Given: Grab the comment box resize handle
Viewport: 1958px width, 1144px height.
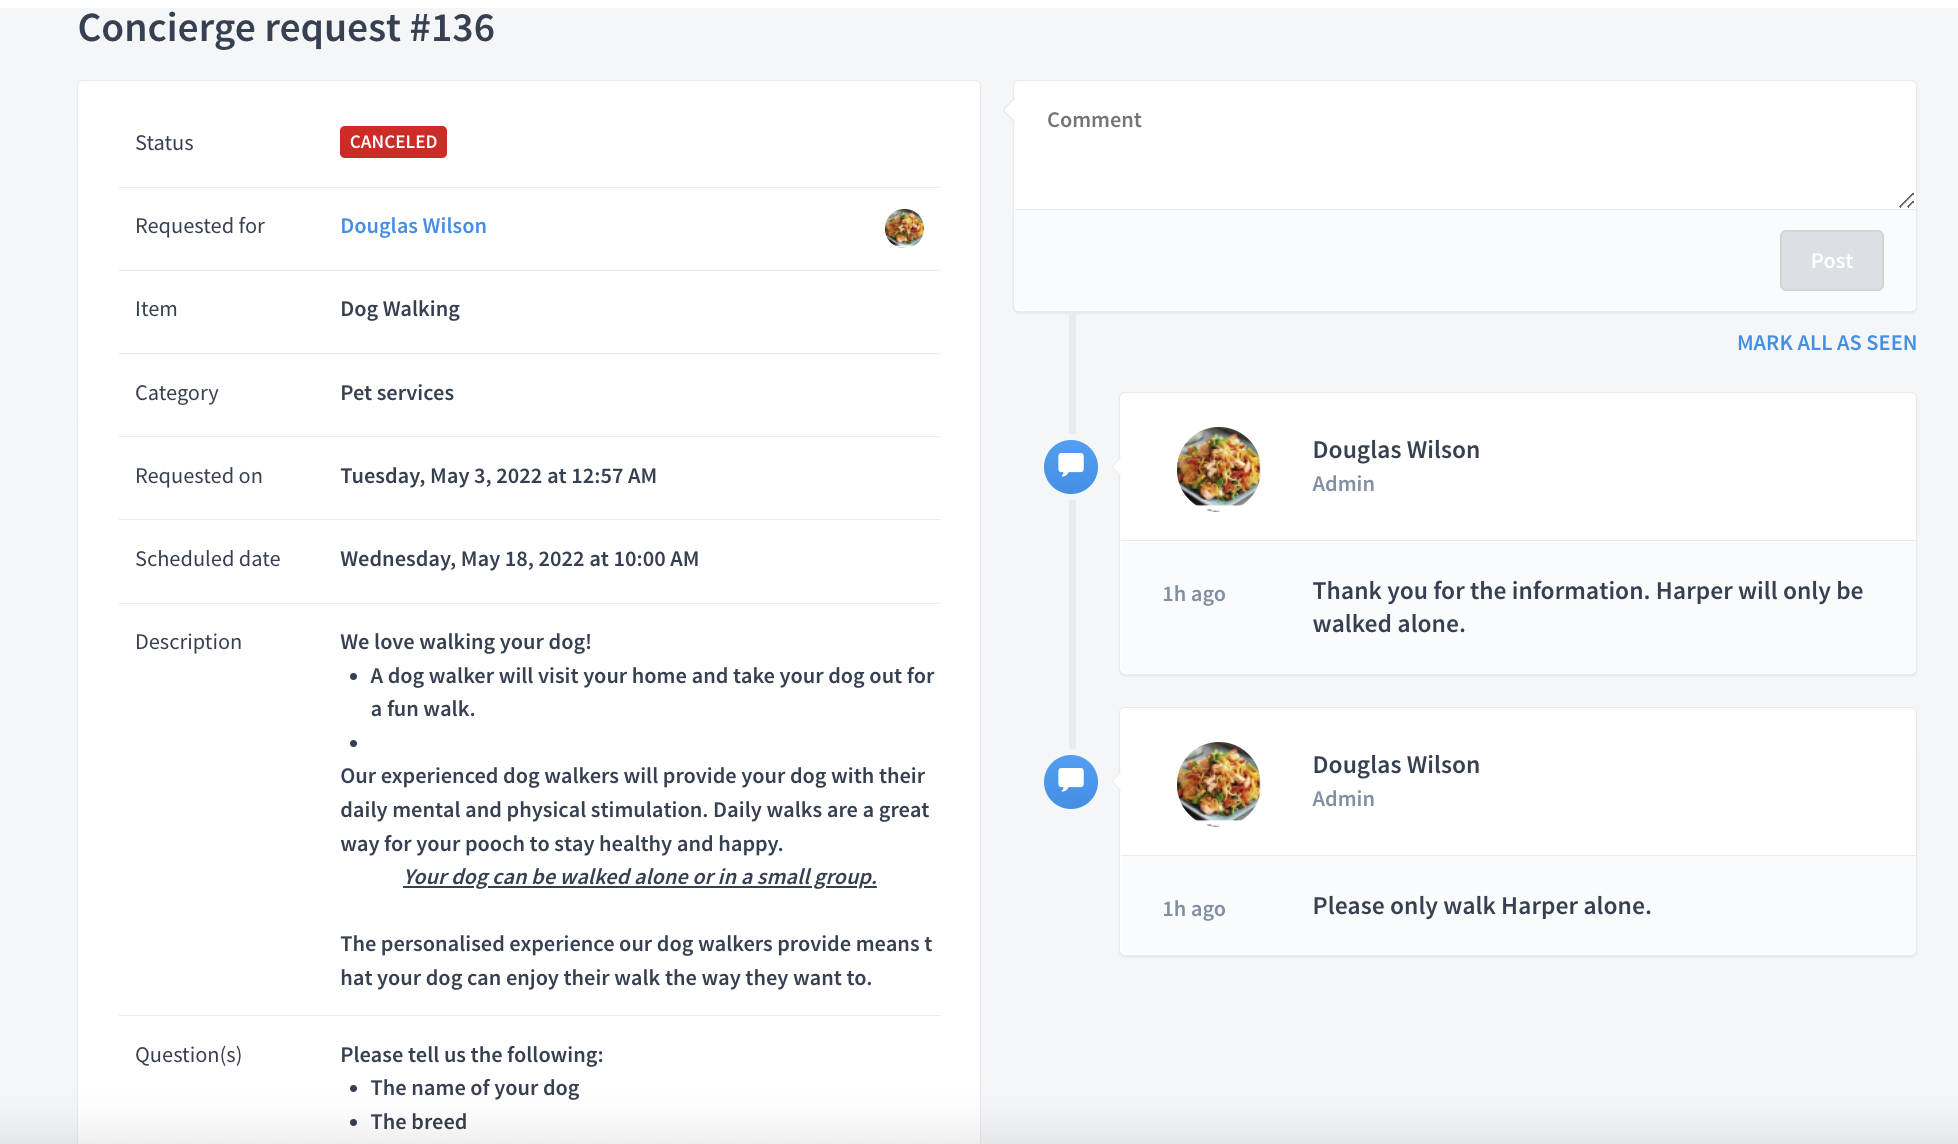Looking at the screenshot, I should 1906,200.
